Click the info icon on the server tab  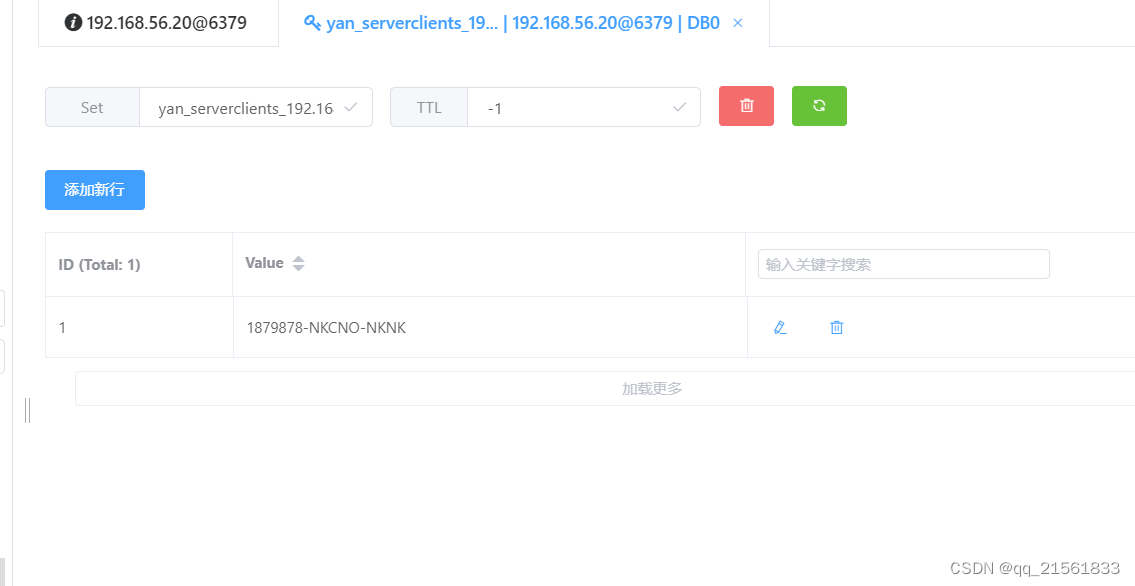[74, 22]
